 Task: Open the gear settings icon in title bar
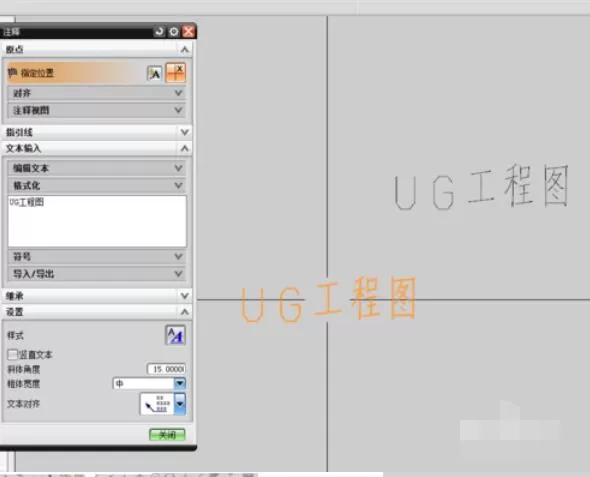[173, 32]
